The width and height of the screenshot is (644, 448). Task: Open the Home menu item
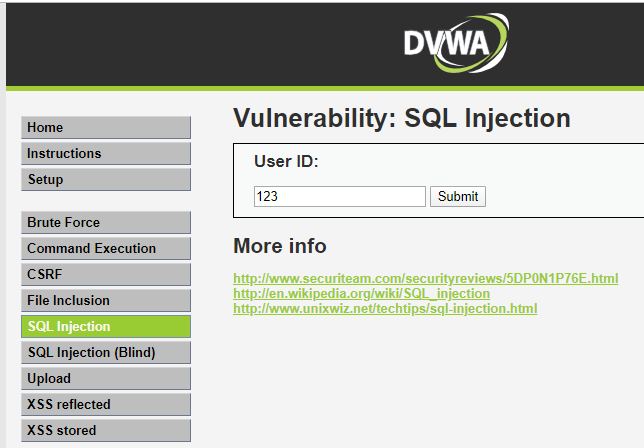point(105,128)
